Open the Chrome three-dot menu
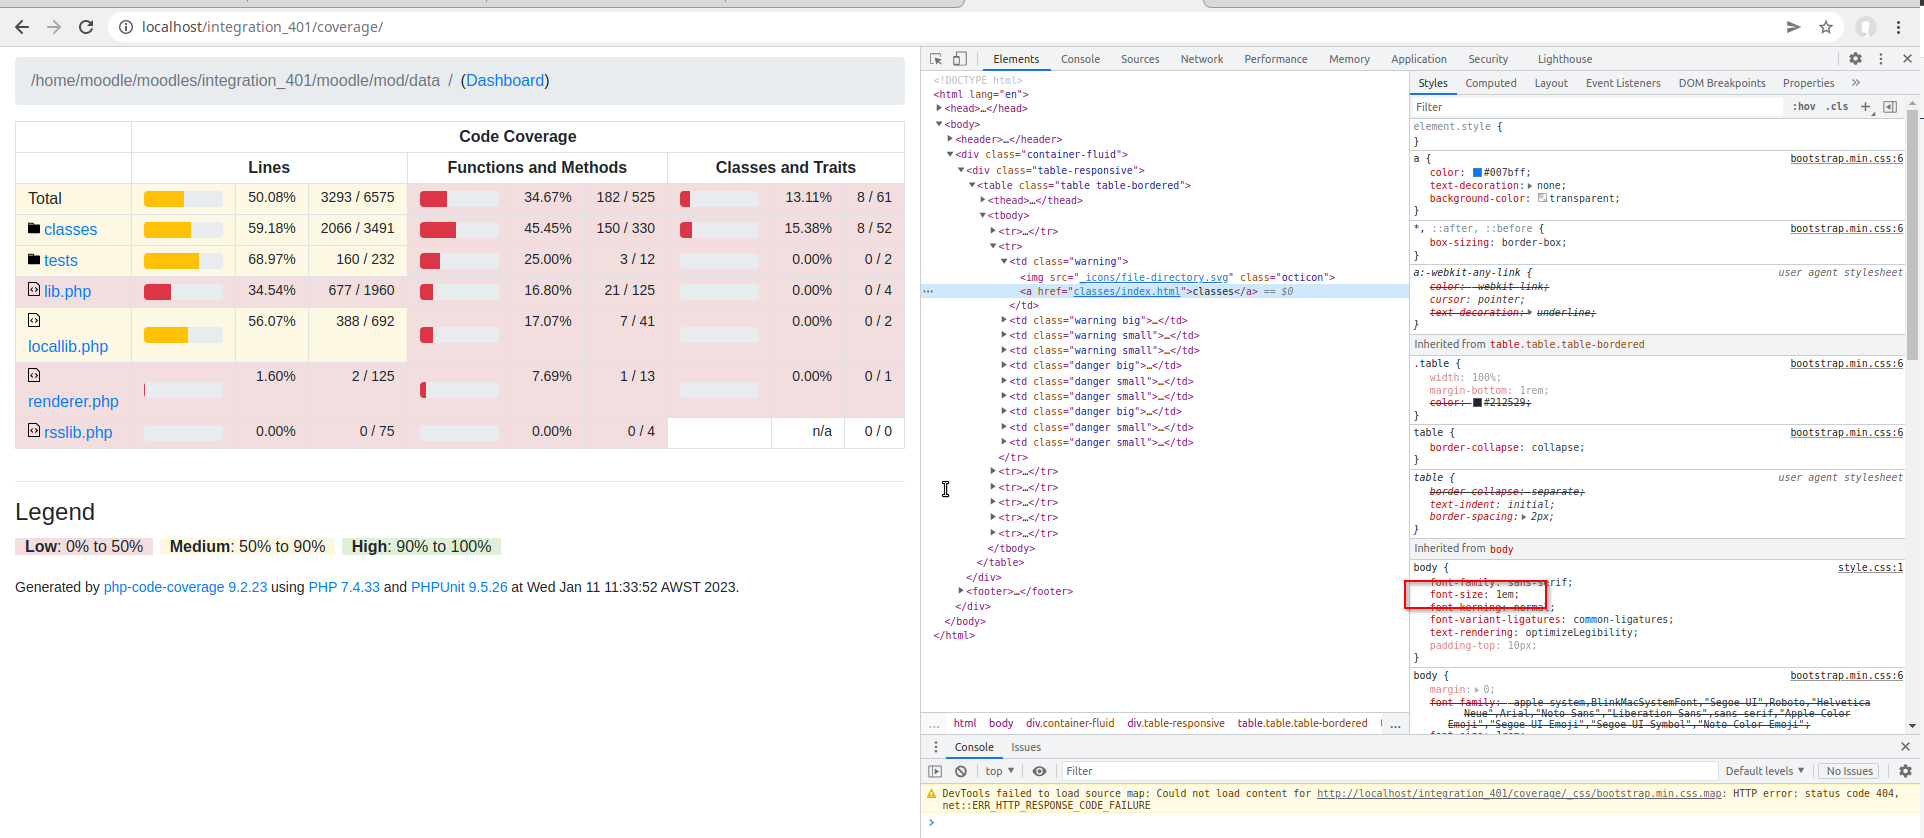The image size is (1924, 838). 1898,27
